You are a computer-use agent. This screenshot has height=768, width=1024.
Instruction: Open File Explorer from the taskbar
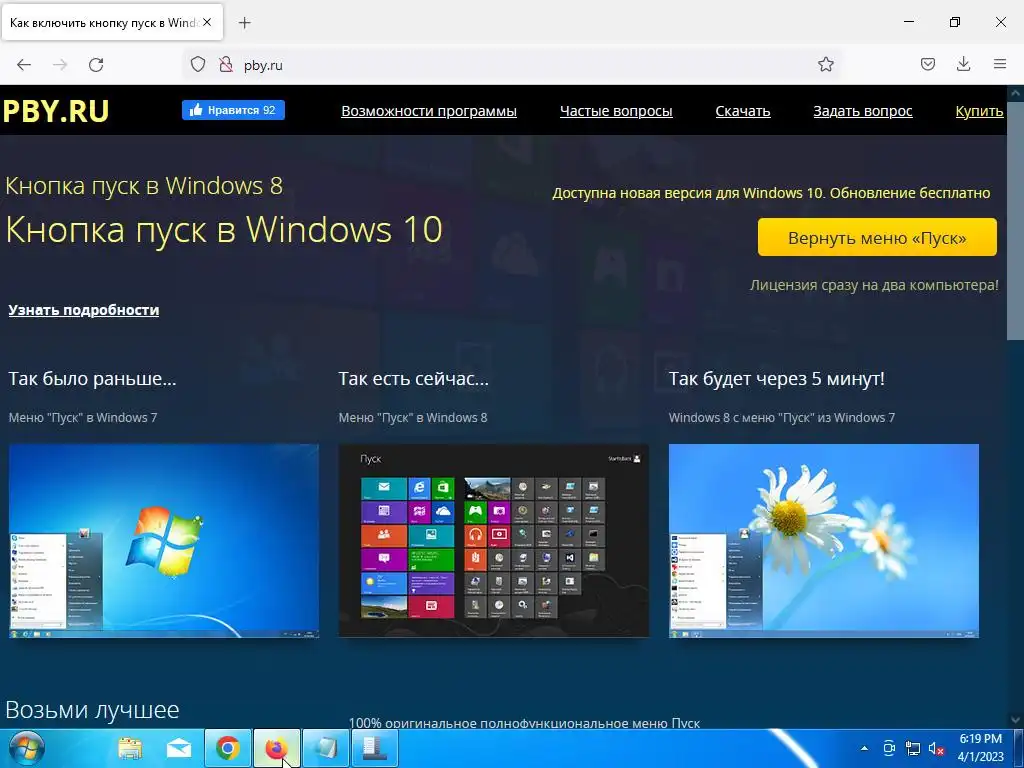click(130, 748)
